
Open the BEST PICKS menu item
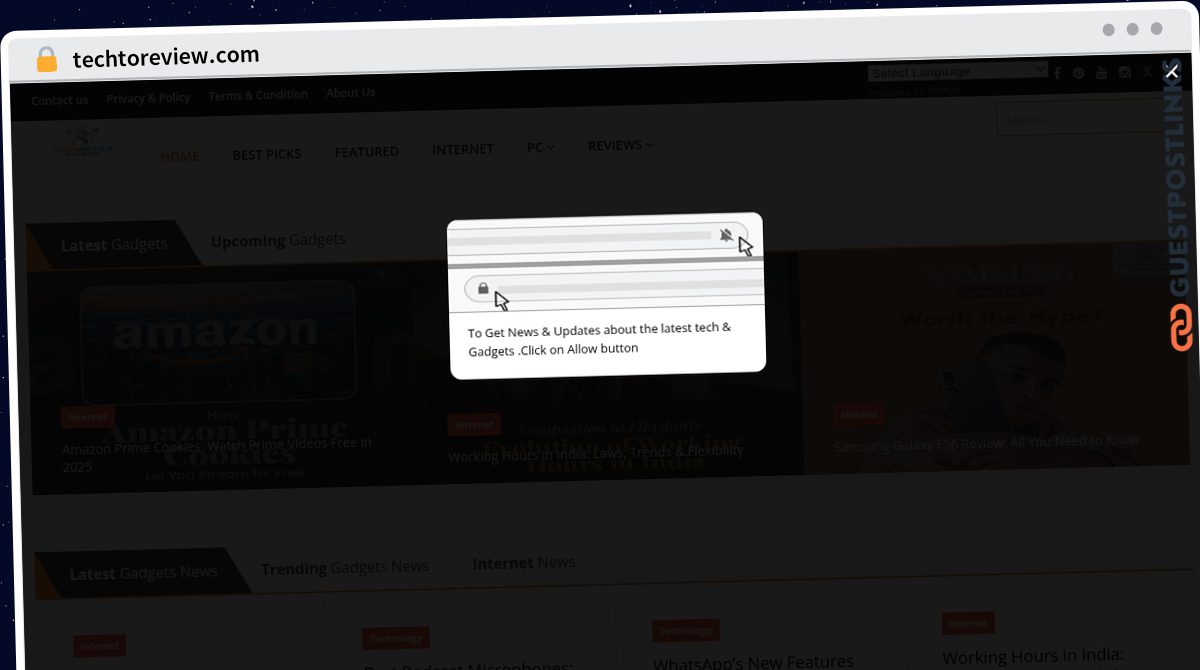pos(267,154)
